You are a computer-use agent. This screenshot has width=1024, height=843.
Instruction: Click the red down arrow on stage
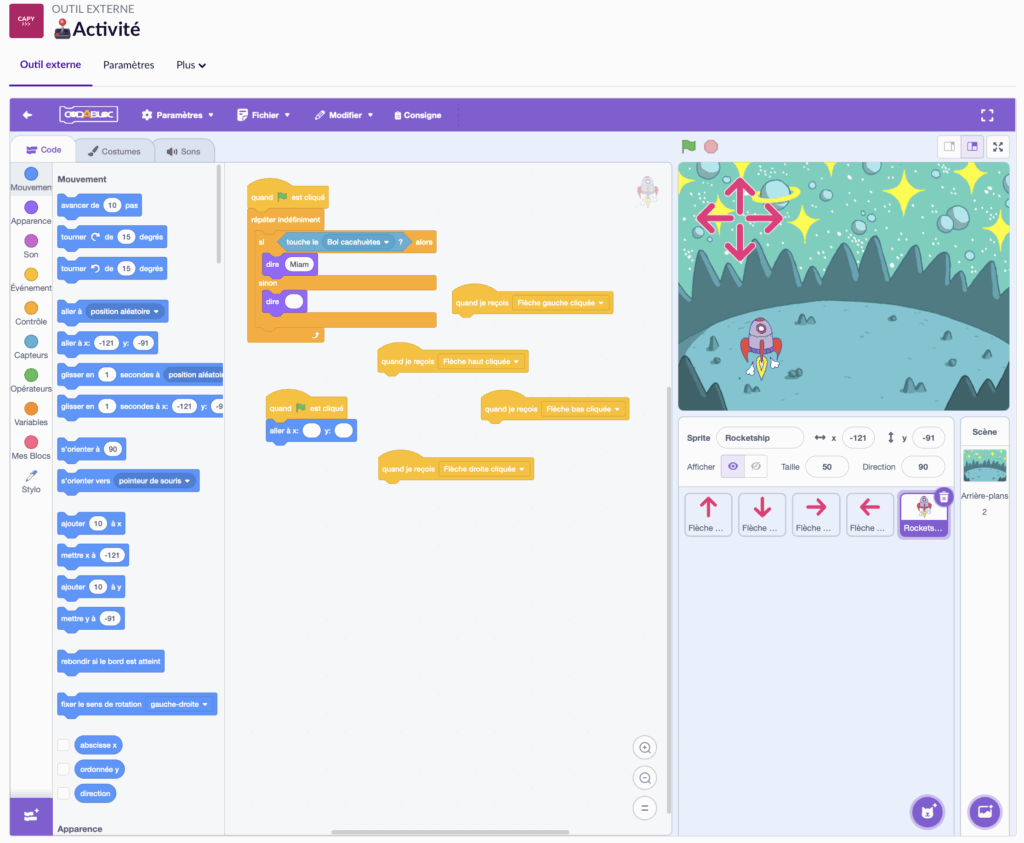pos(739,246)
